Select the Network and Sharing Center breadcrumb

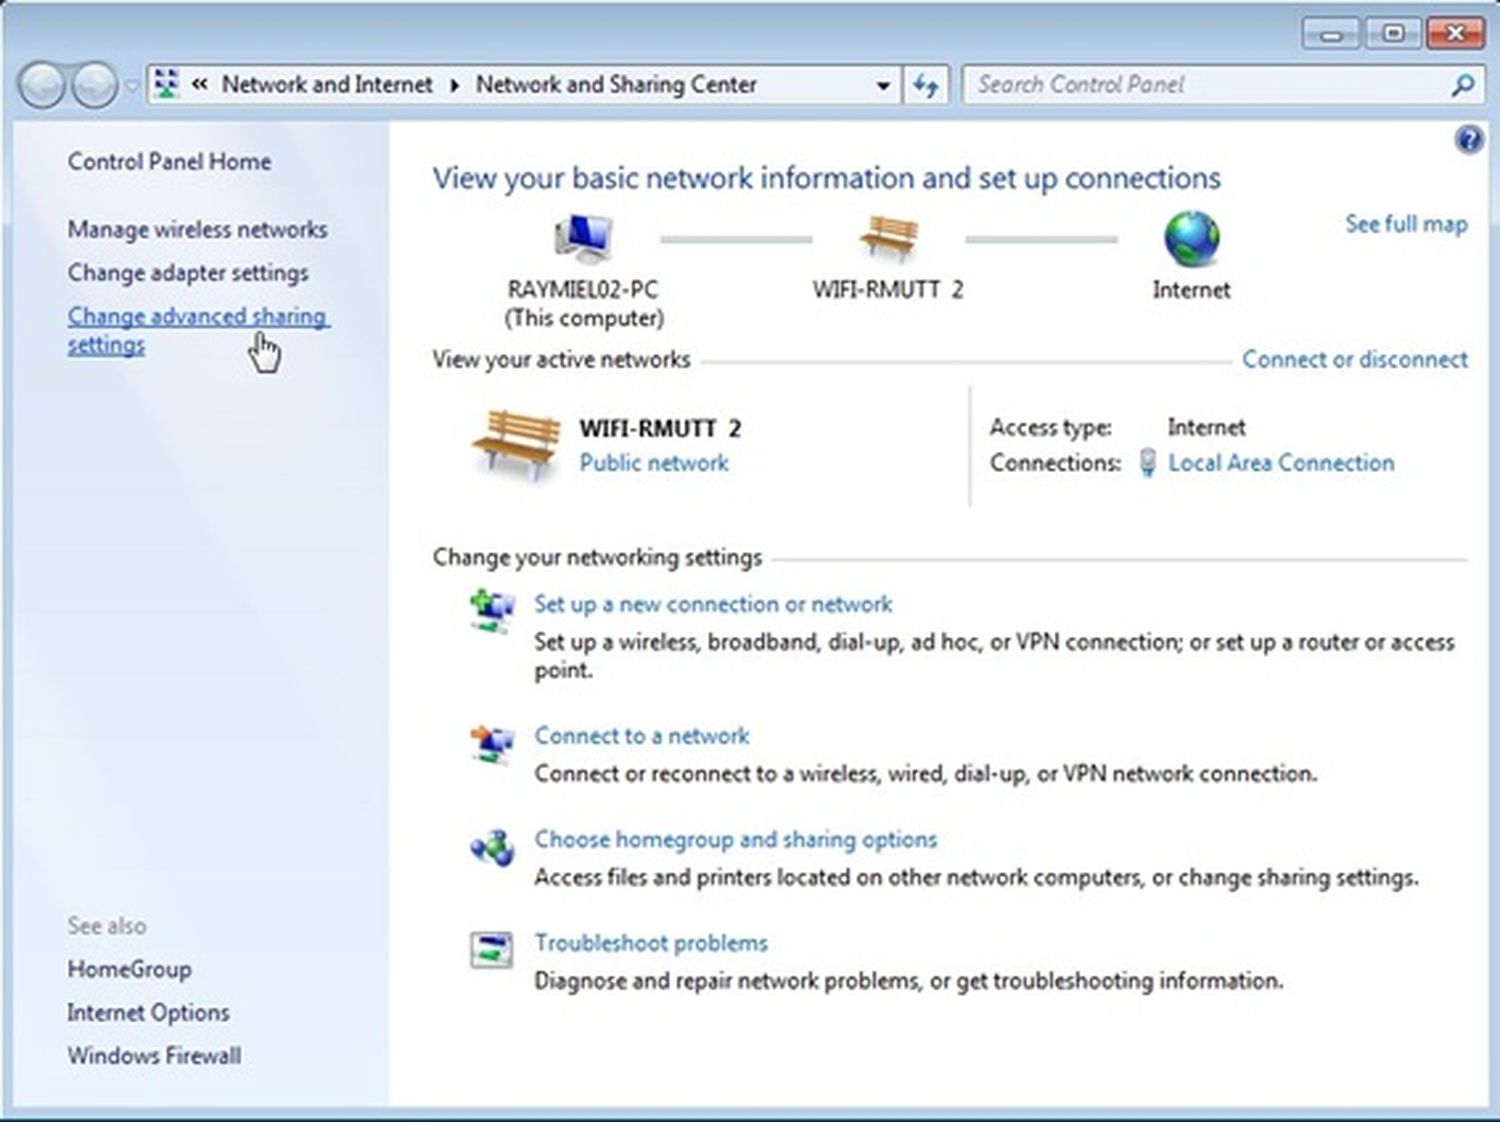click(x=616, y=85)
